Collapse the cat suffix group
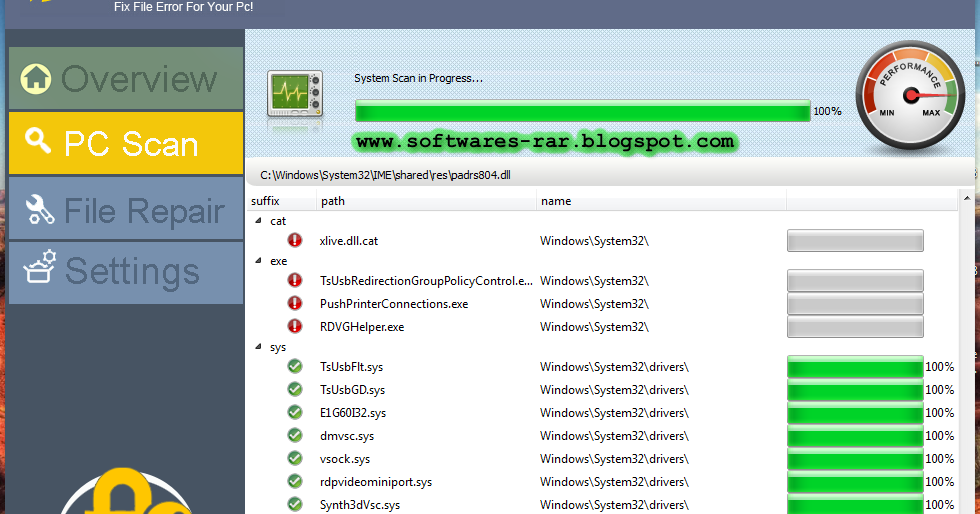The width and height of the screenshot is (980, 514). pyautogui.click(x=258, y=221)
